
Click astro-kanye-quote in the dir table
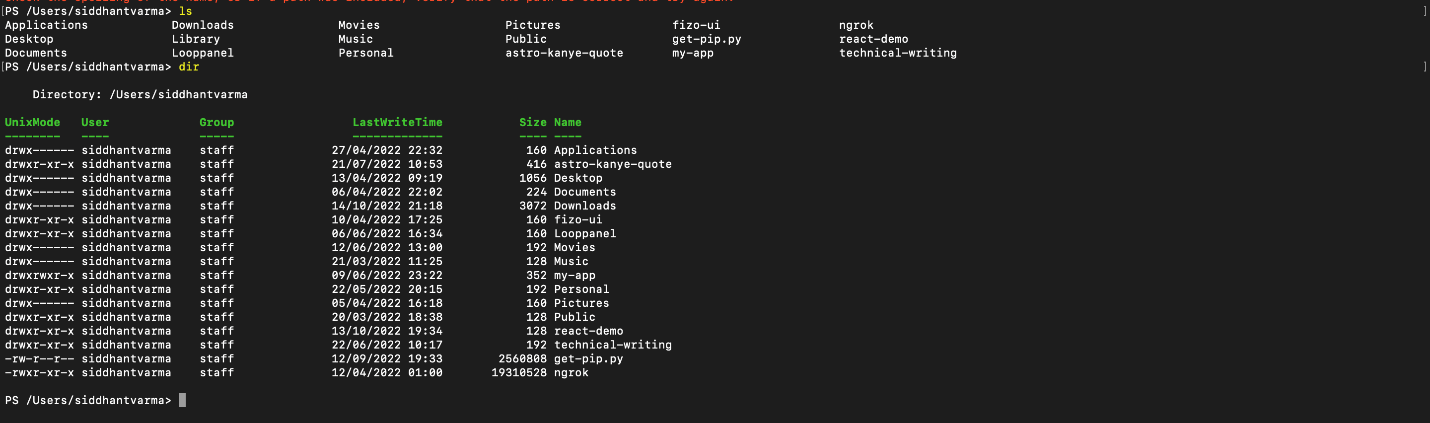tap(613, 164)
